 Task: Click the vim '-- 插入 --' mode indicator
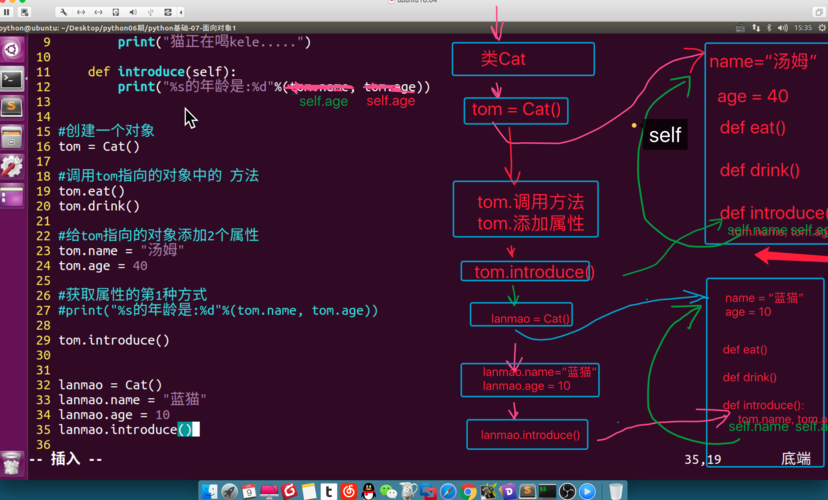click(66, 459)
